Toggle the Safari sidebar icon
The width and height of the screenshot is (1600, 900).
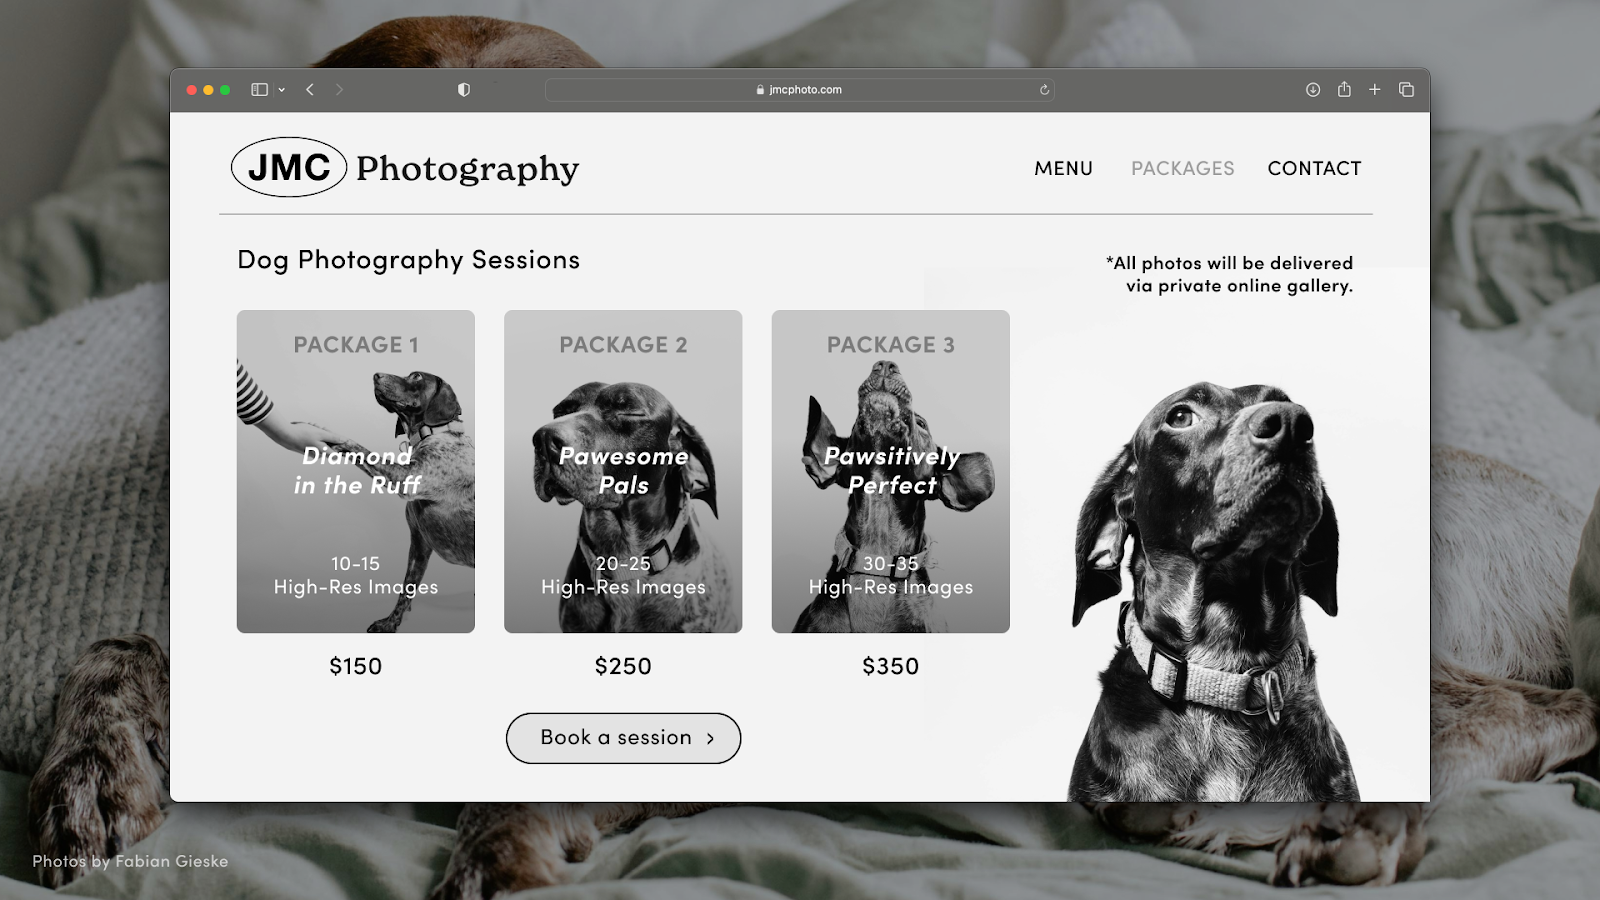pyautogui.click(x=259, y=90)
